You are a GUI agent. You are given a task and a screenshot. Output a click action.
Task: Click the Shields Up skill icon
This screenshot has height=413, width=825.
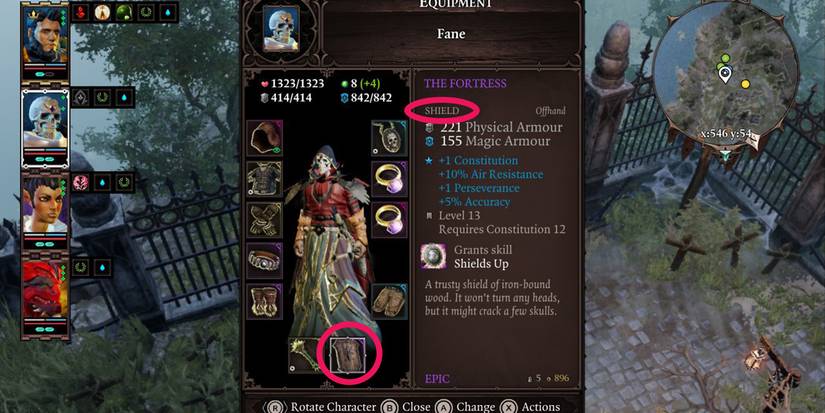(434, 256)
